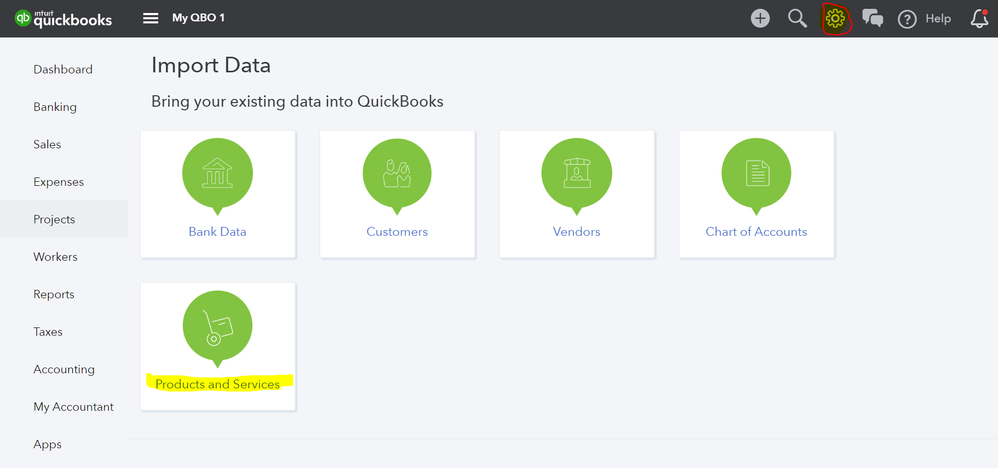Click the Bank Data building icon
Image resolution: width=998 pixels, height=468 pixels.
[x=217, y=174]
